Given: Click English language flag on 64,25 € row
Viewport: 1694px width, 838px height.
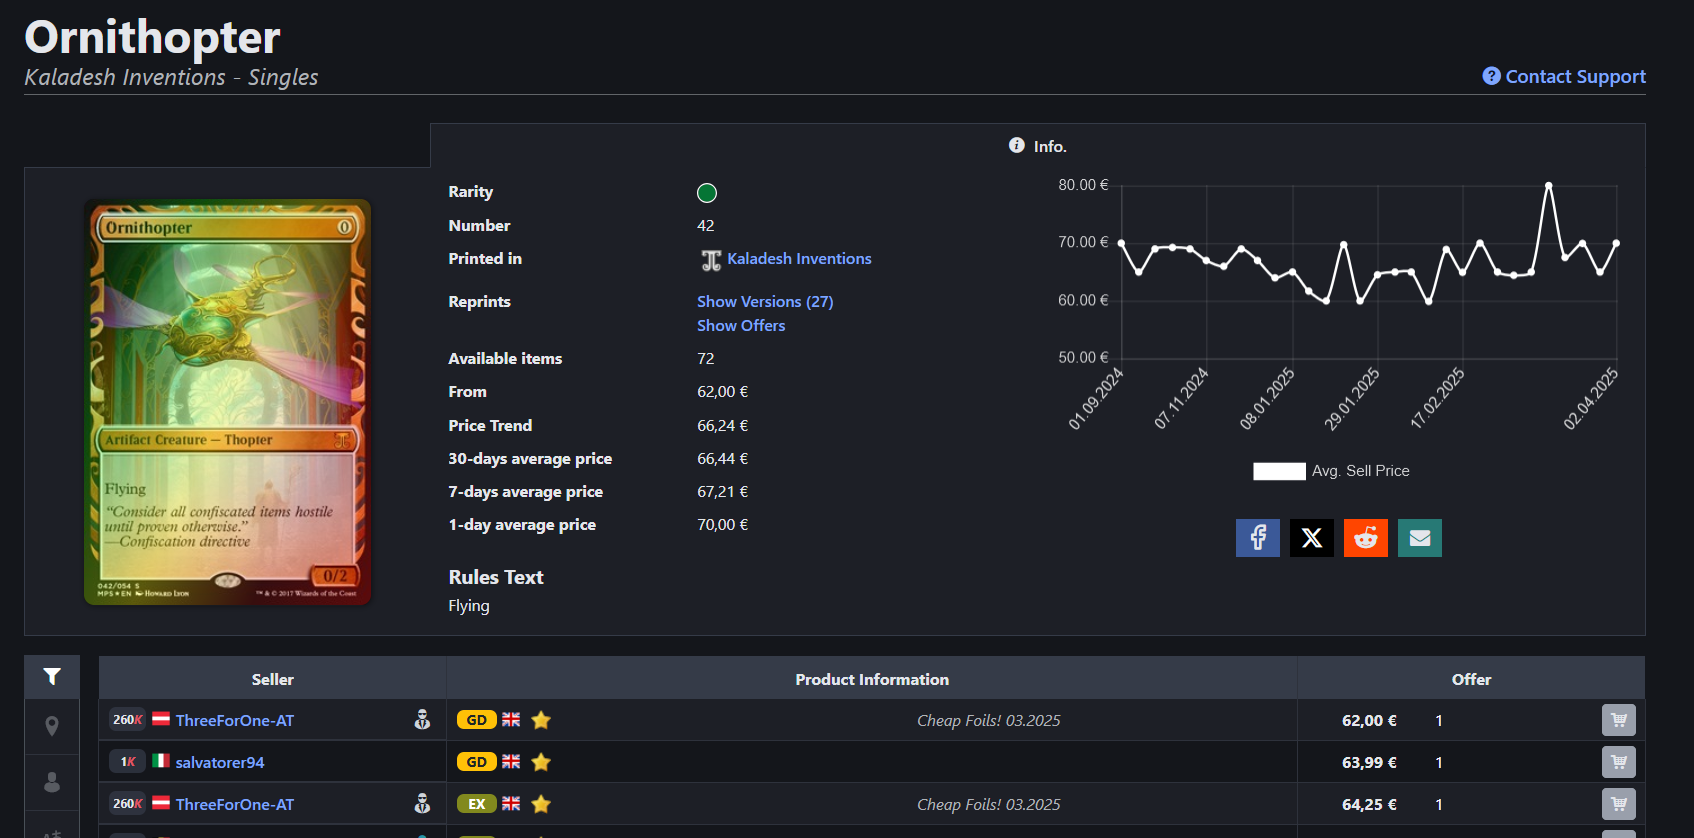Looking at the screenshot, I should point(511,803).
